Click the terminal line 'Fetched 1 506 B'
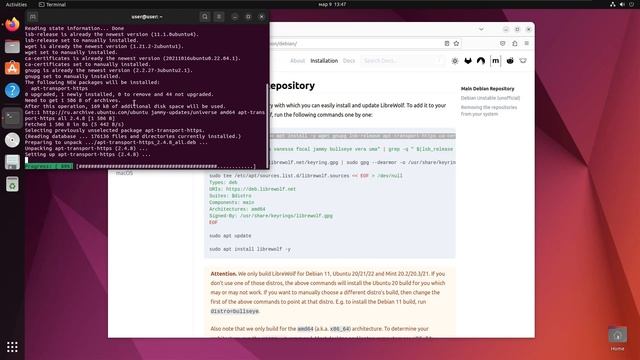The image size is (640, 360). click(x=74, y=124)
